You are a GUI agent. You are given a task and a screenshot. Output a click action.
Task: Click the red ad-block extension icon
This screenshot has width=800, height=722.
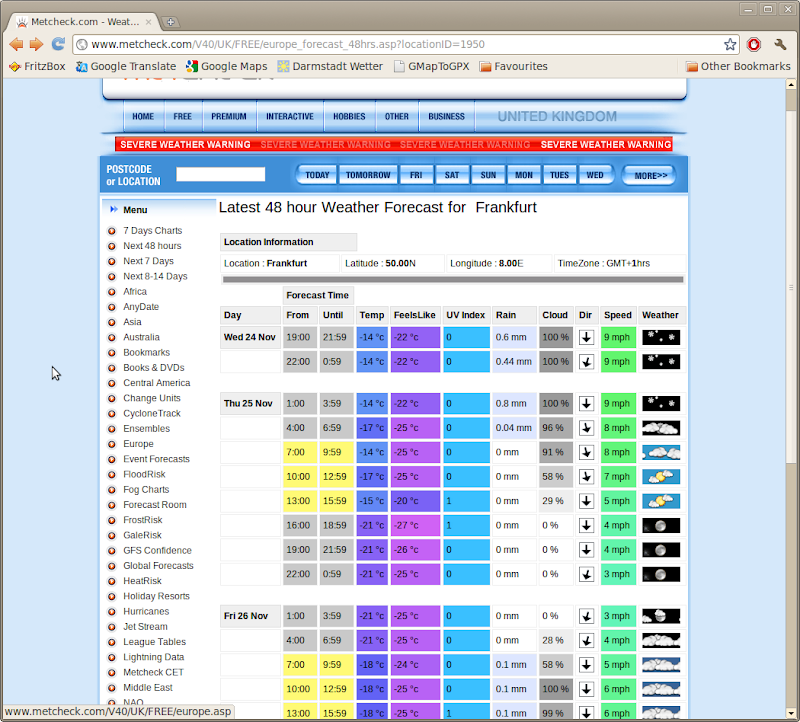tap(754, 44)
